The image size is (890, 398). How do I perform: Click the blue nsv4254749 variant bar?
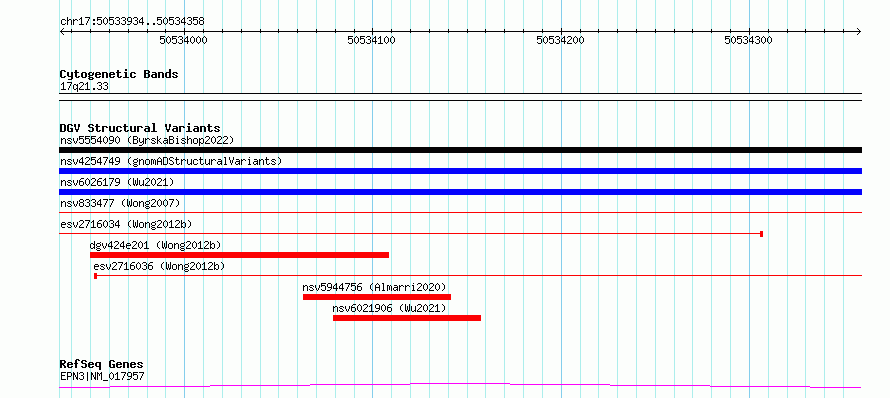pos(460,171)
